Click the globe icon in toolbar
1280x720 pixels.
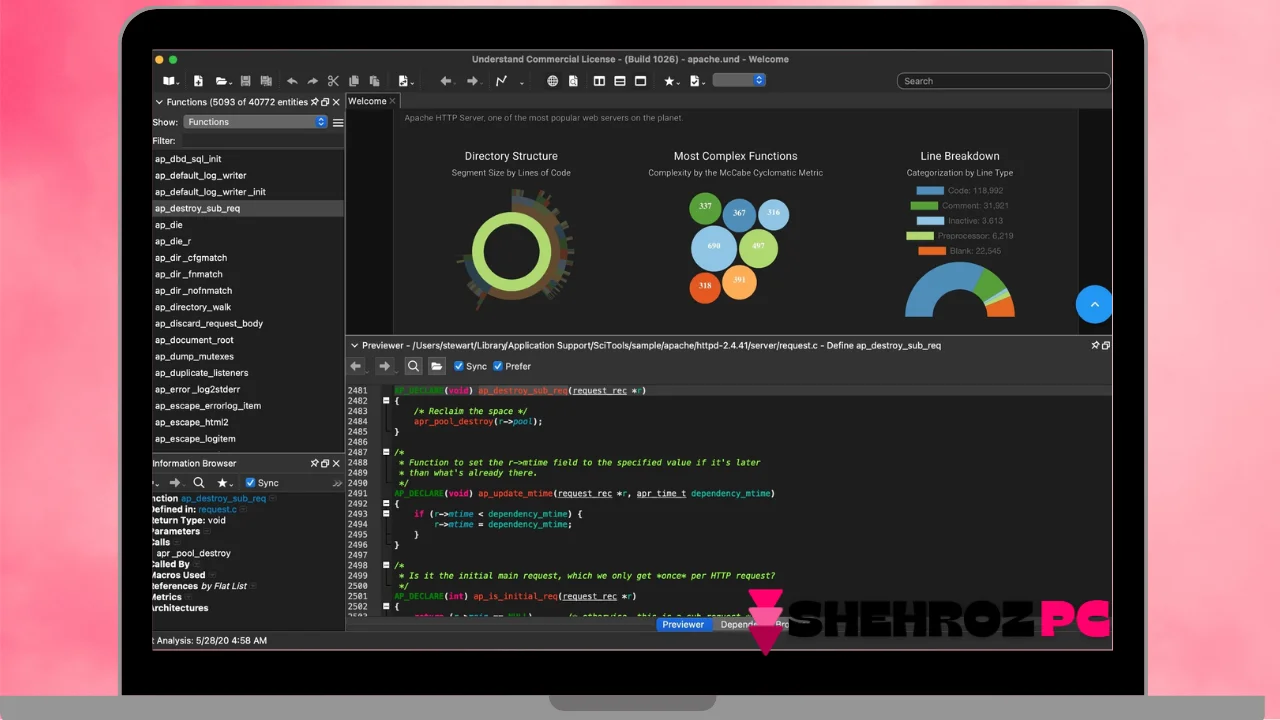coord(552,81)
